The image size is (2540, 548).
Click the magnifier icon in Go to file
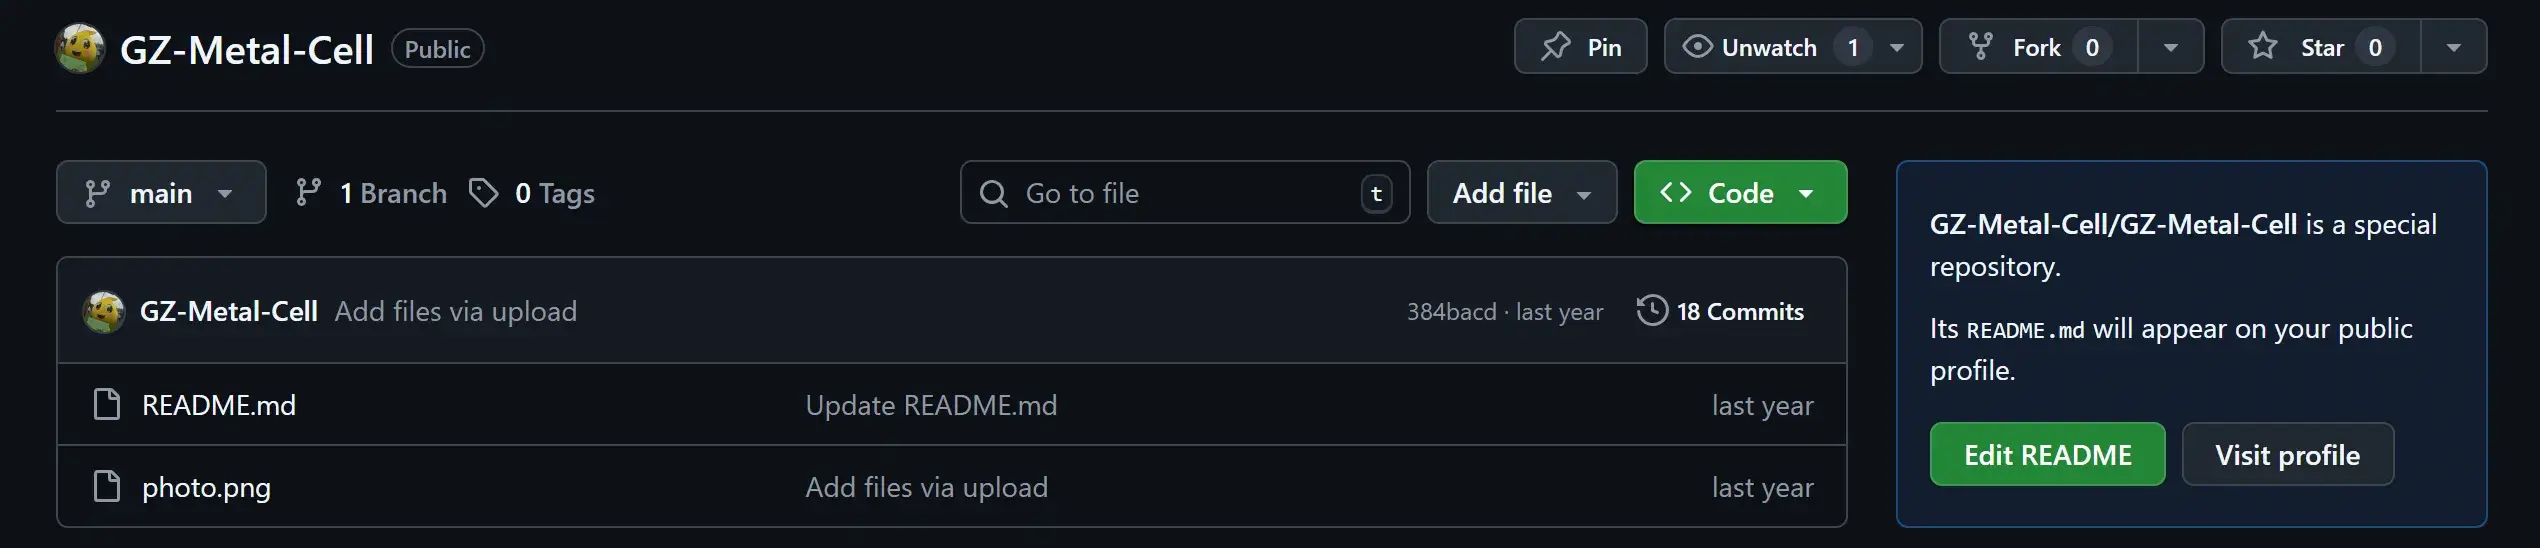[x=994, y=193]
